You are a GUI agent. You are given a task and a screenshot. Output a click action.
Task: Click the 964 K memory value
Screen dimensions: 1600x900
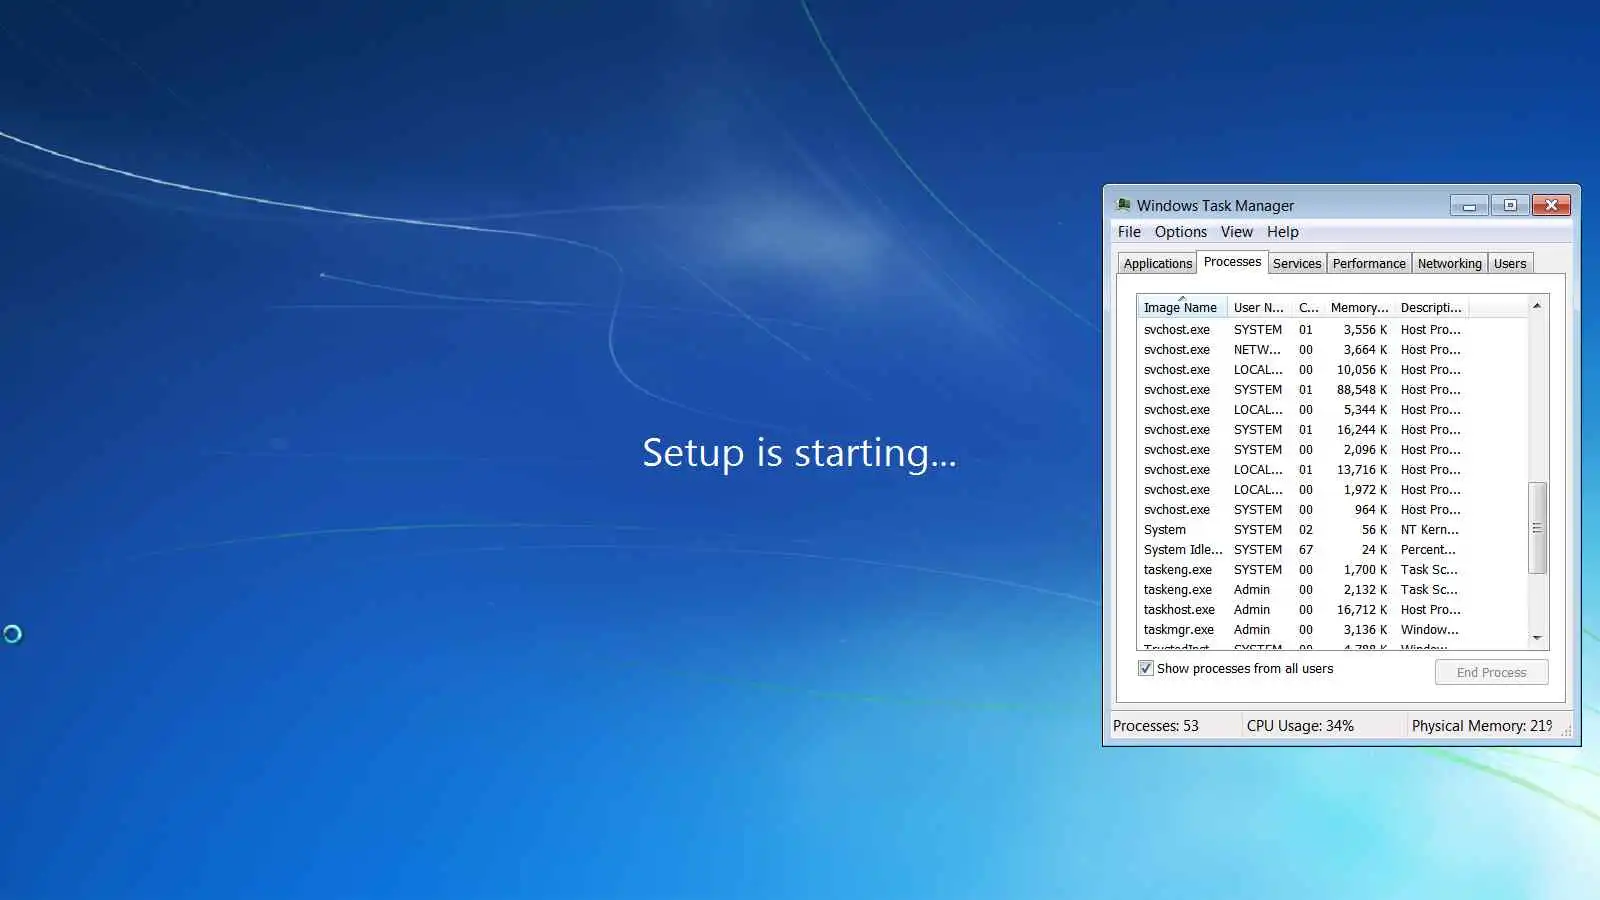pos(1371,510)
